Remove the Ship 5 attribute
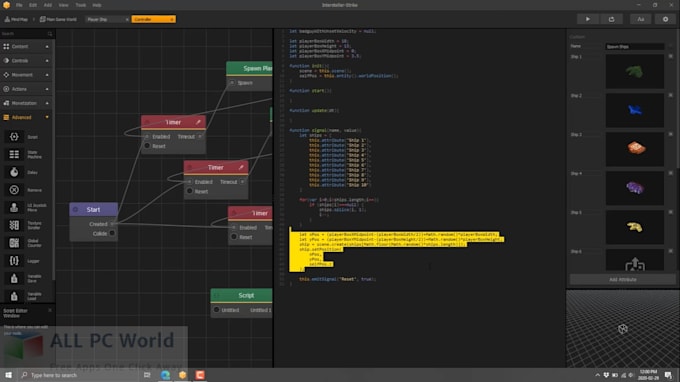 click(670, 212)
